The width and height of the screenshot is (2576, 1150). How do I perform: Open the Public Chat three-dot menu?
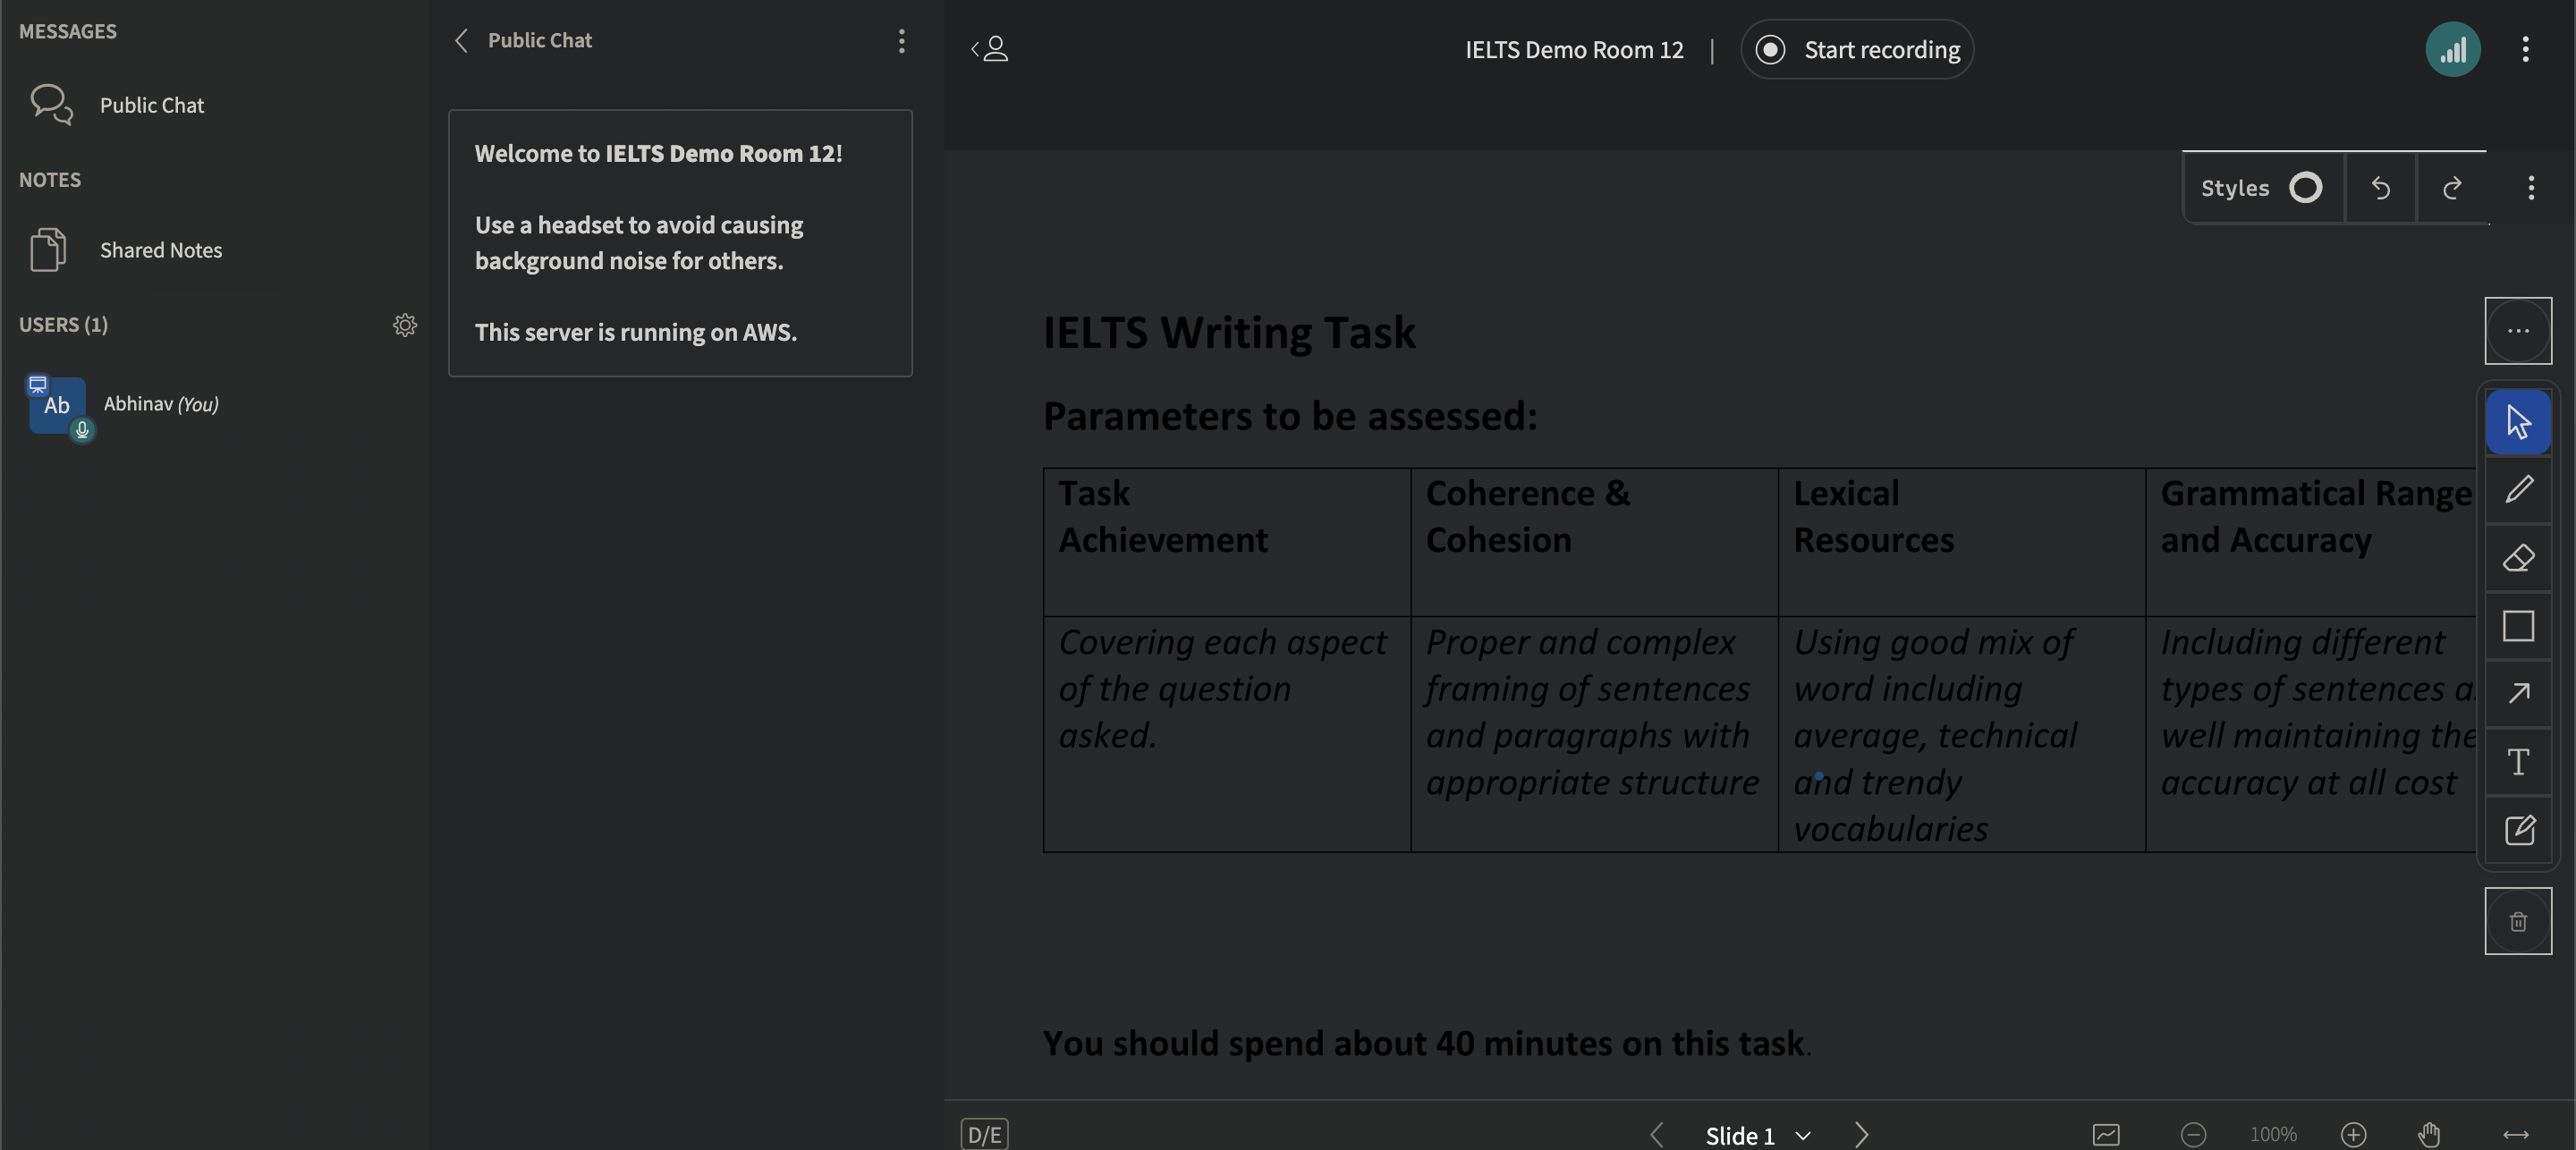(x=901, y=41)
